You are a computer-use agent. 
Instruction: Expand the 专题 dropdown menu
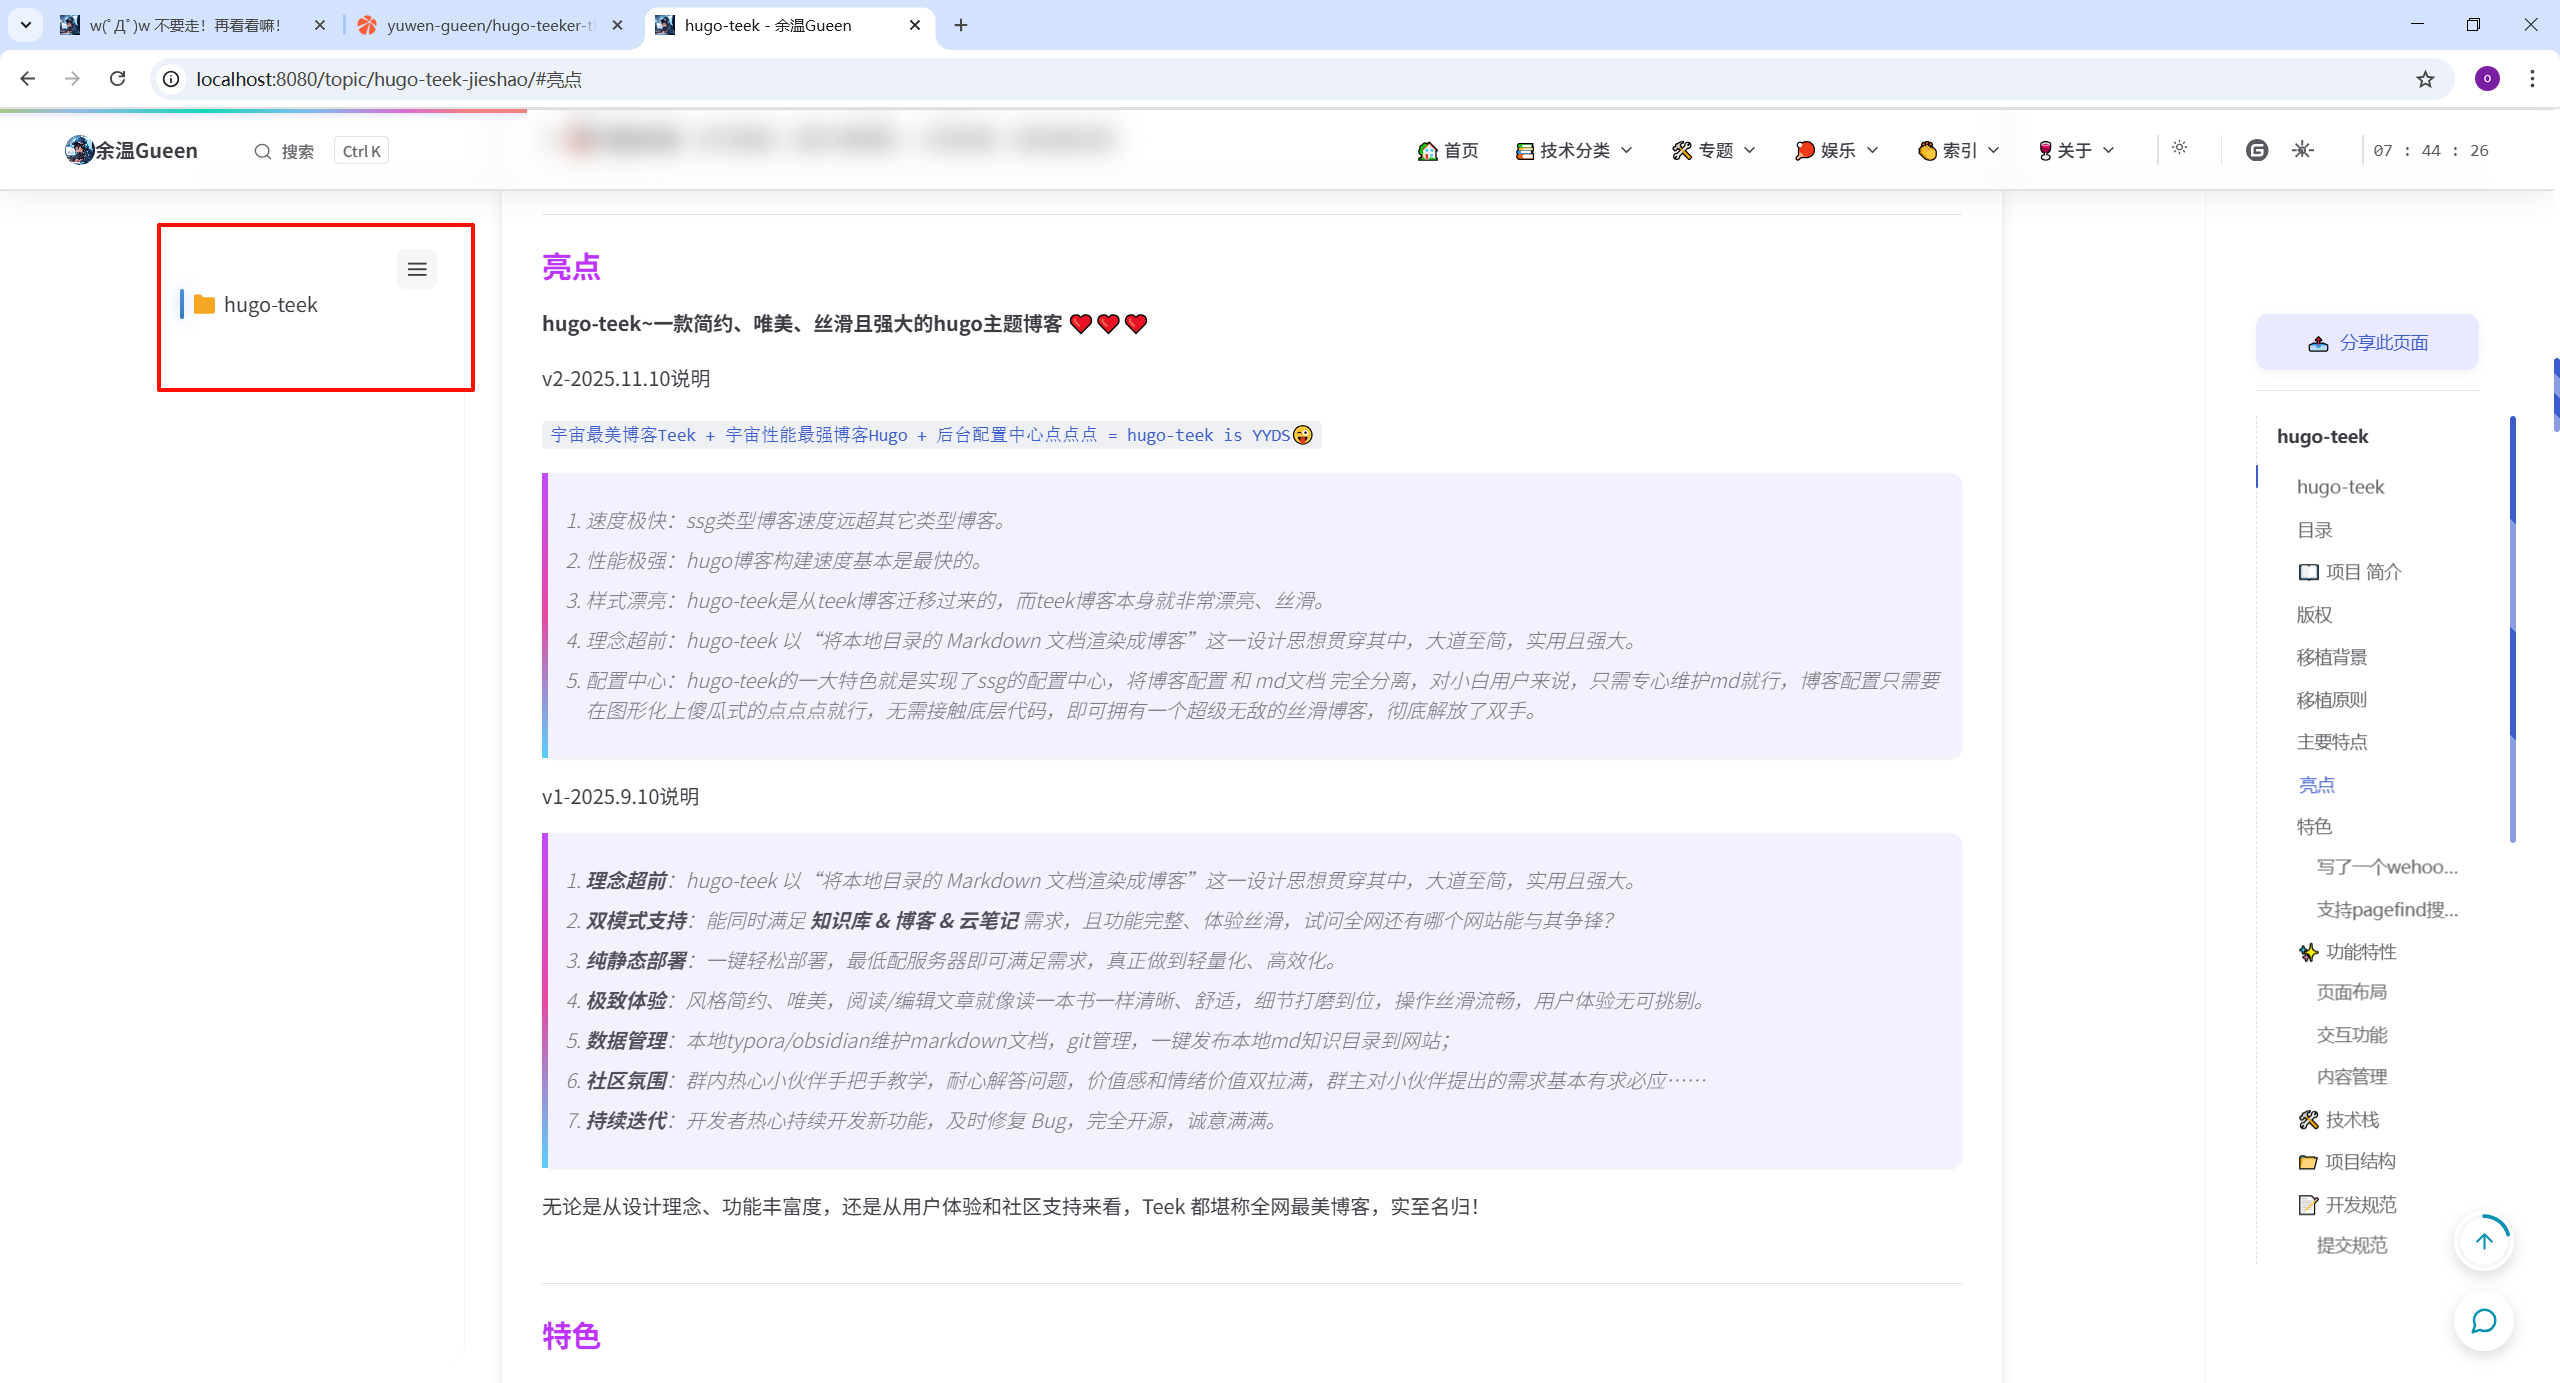pos(1714,150)
